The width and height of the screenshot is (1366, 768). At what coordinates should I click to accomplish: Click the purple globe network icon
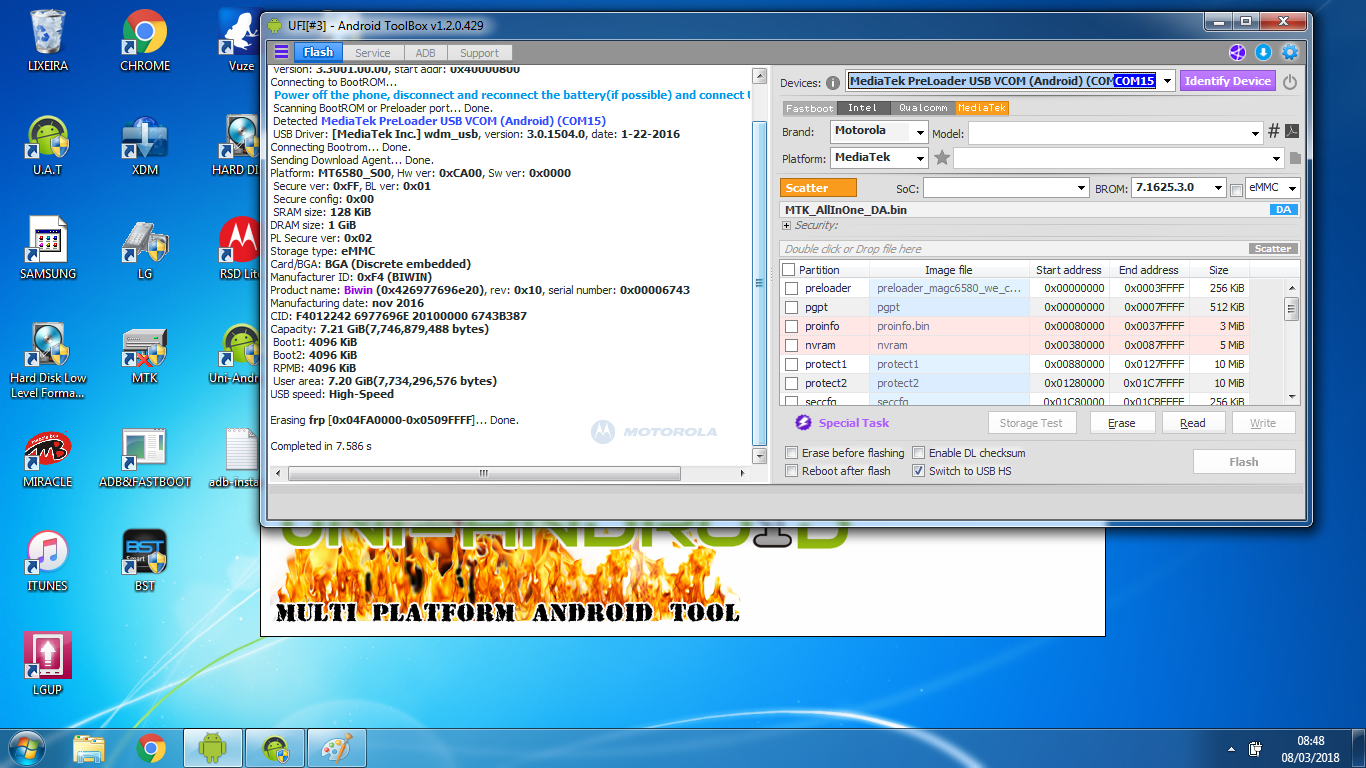[x=1237, y=52]
